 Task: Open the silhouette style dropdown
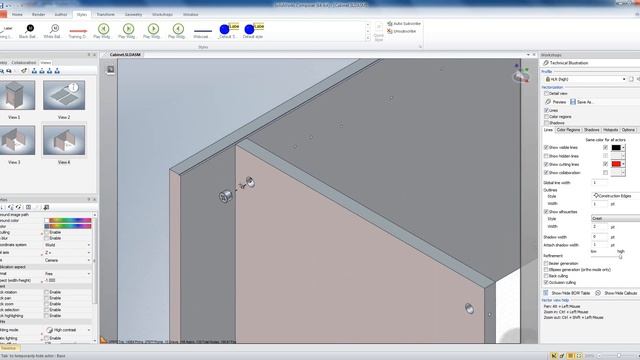tap(616, 219)
